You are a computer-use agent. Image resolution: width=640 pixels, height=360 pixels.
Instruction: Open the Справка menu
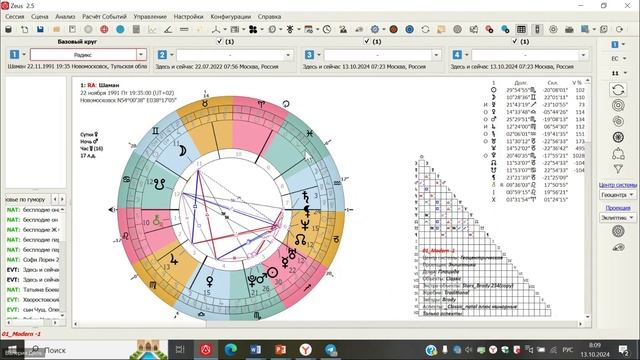pyautogui.click(x=269, y=17)
